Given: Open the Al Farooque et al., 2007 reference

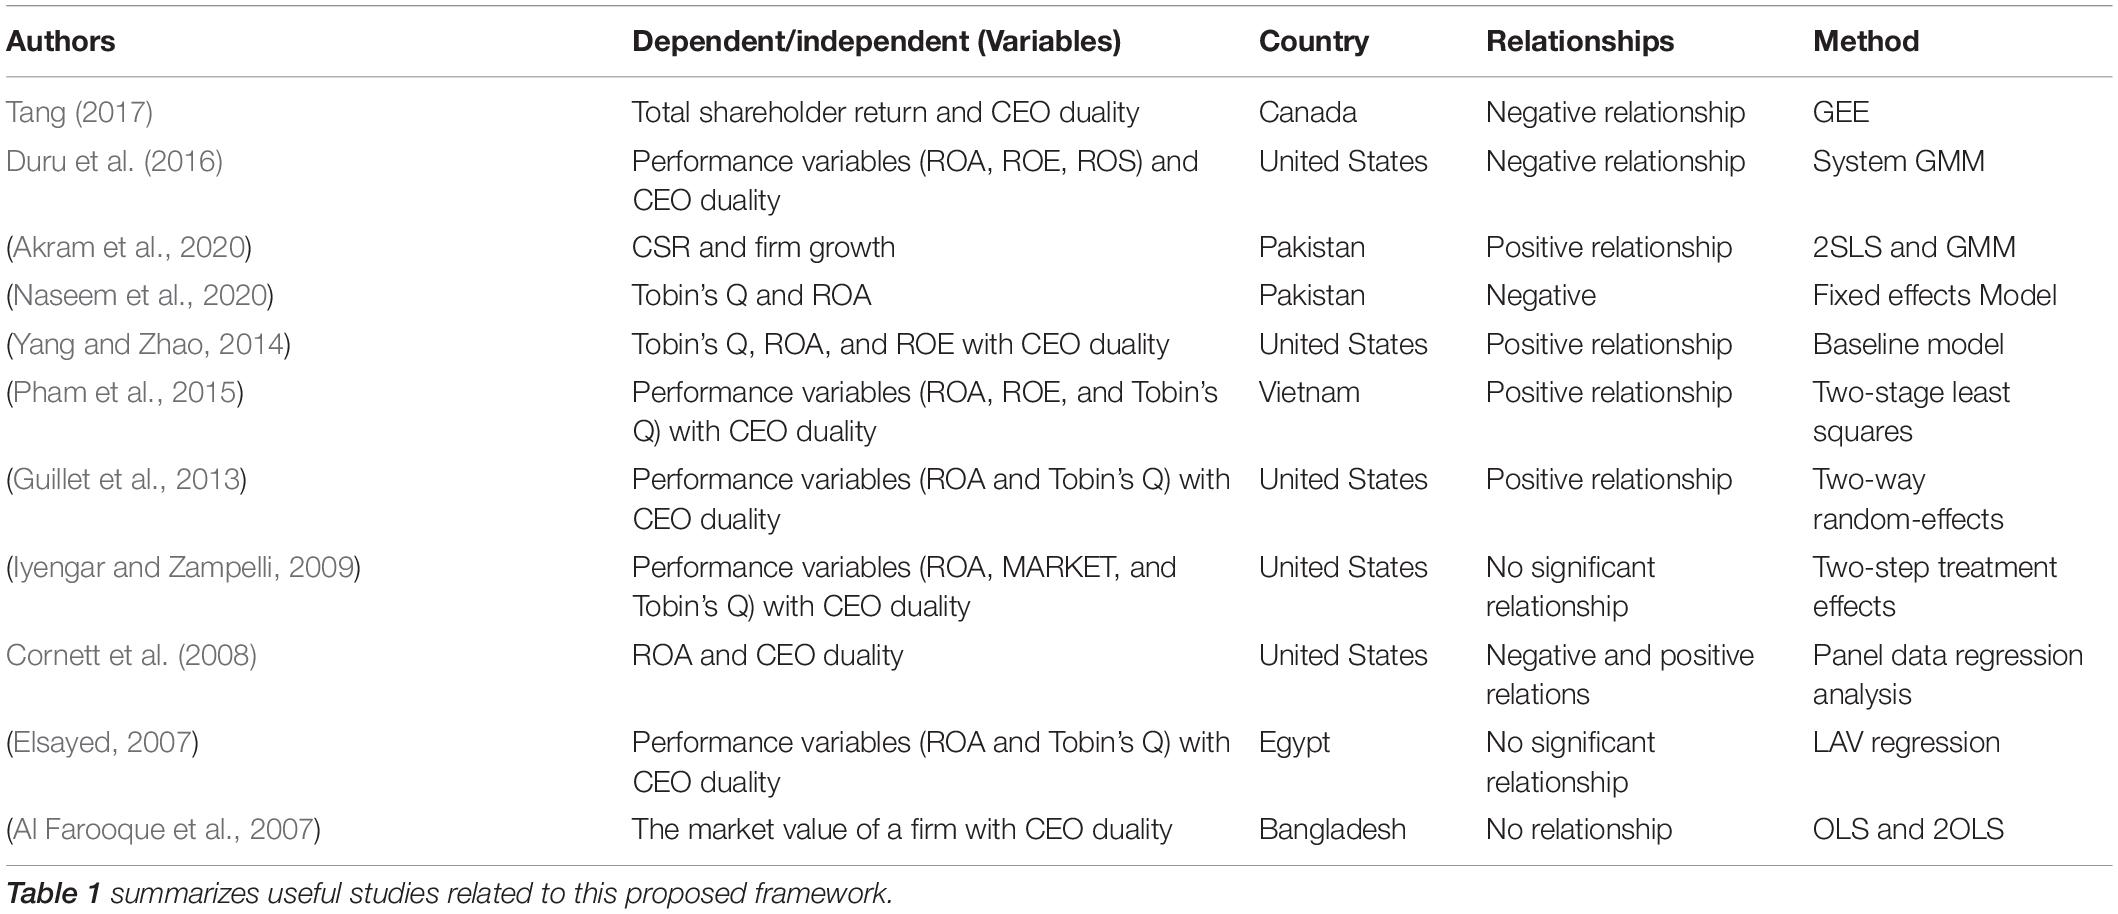Looking at the screenshot, I should [x=163, y=829].
